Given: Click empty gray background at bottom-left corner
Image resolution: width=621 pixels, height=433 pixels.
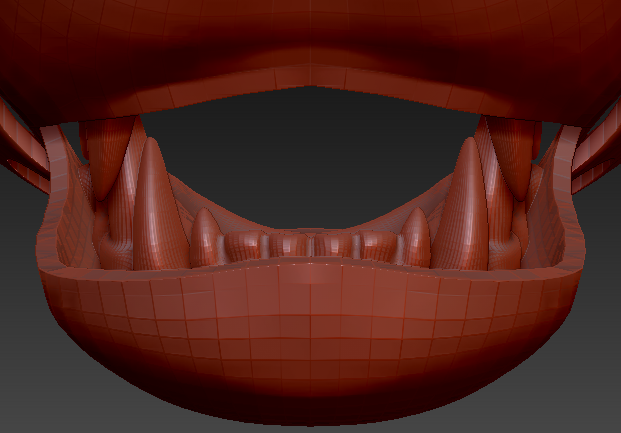Looking at the screenshot, I should tap(30, 400).
